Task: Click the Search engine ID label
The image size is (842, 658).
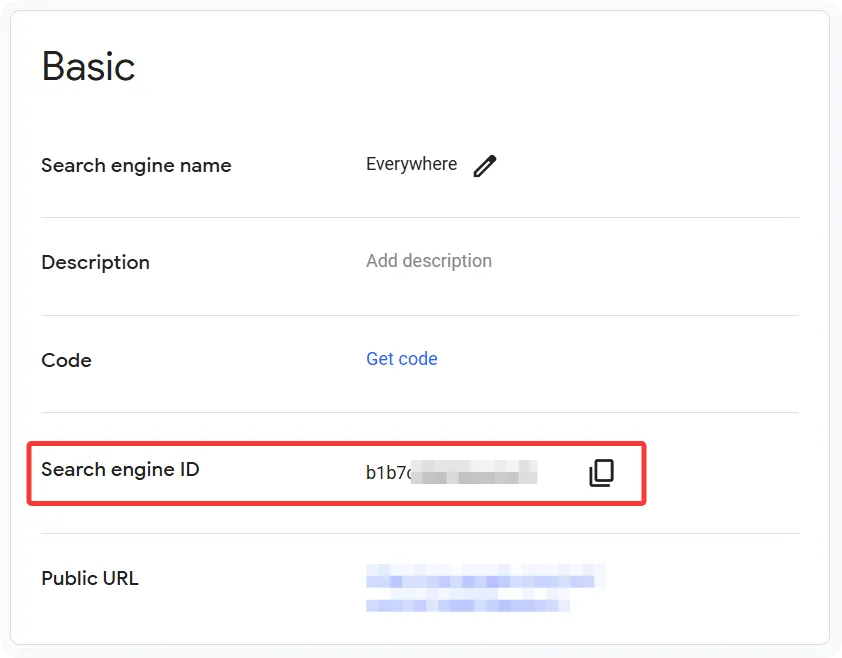Action: click(x=119, y=469)
